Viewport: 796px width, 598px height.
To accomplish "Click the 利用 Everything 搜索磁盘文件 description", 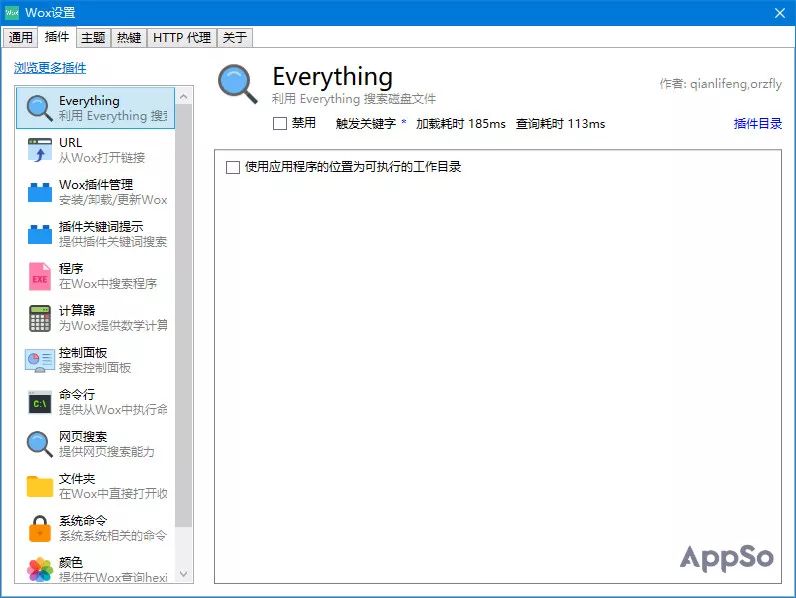I will (x=354, y=99).
